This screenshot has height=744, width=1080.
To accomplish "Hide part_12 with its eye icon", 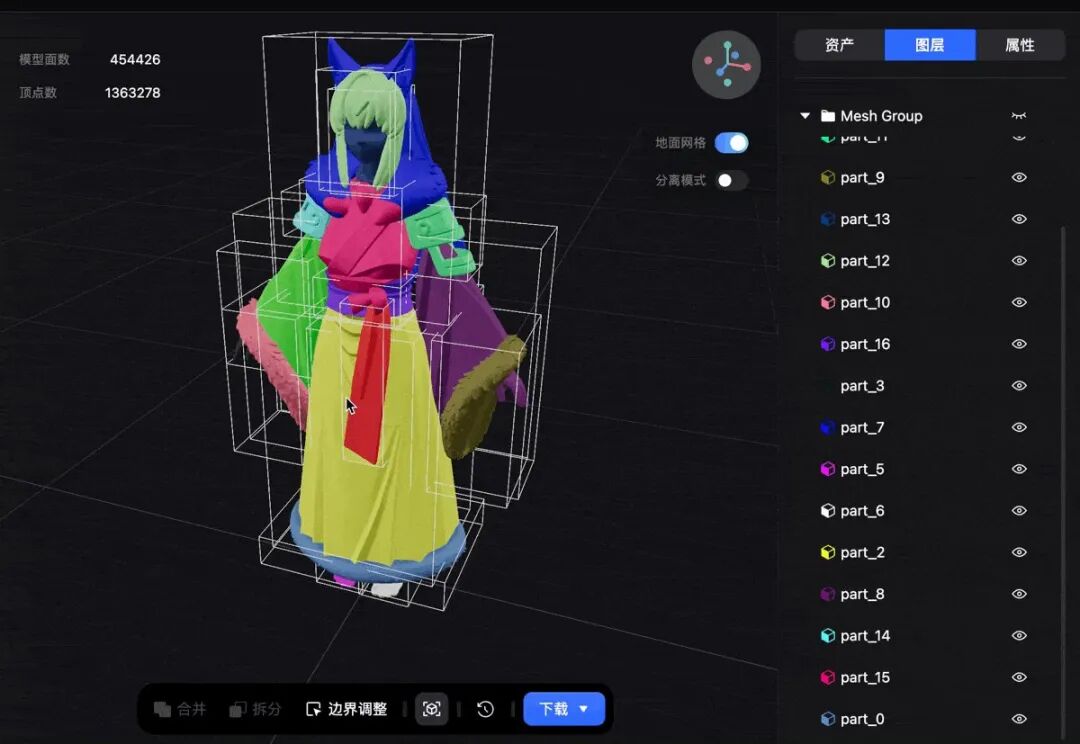I will [x=1019, y=261].
